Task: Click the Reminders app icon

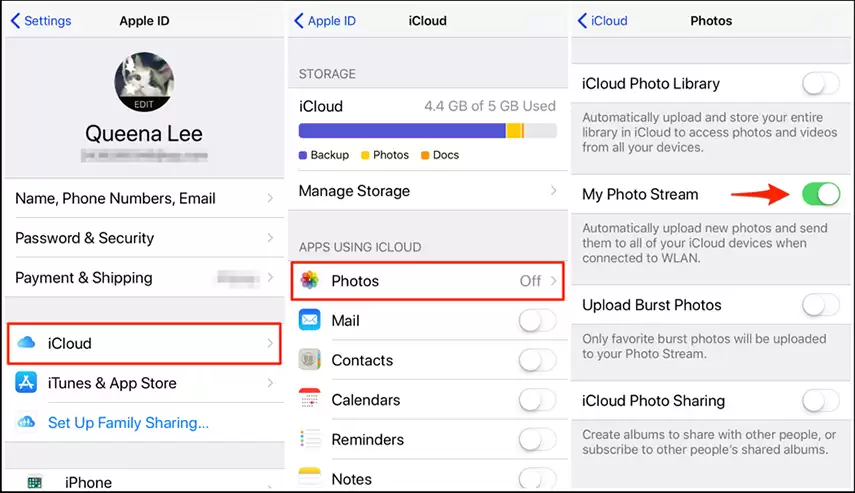Action: [x=310, y=439]
